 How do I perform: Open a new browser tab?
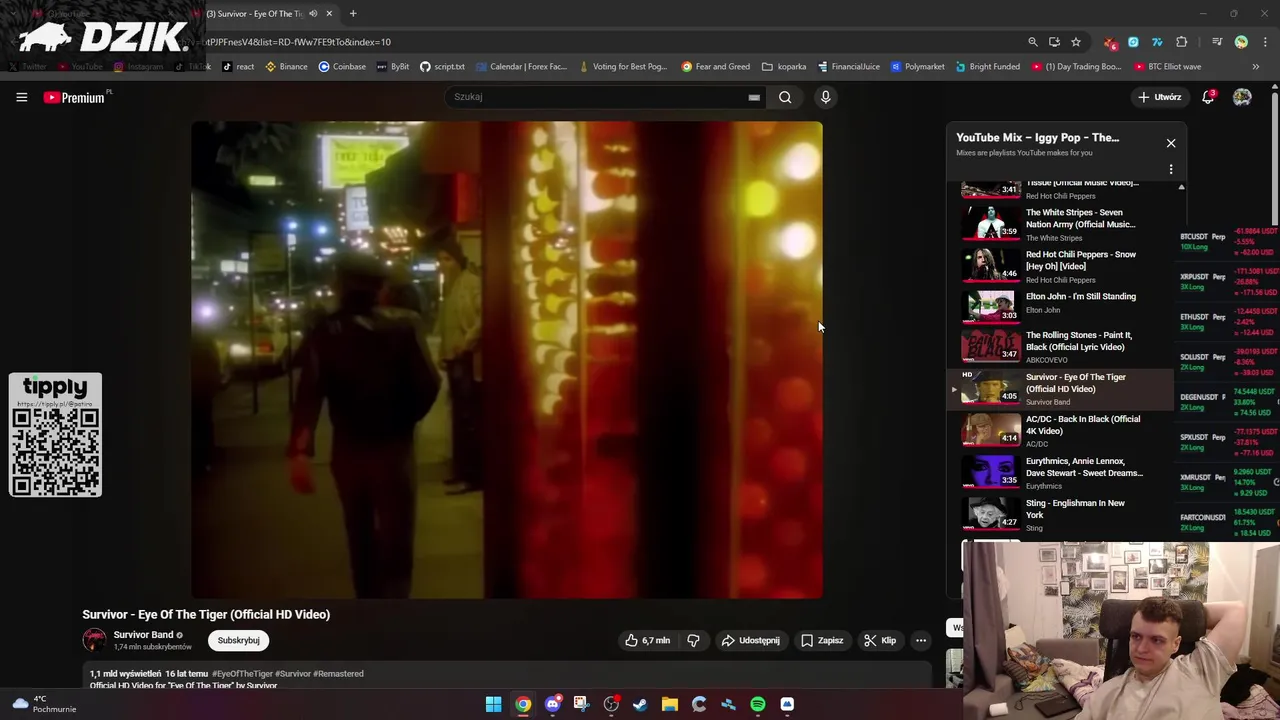coord(353,14)
